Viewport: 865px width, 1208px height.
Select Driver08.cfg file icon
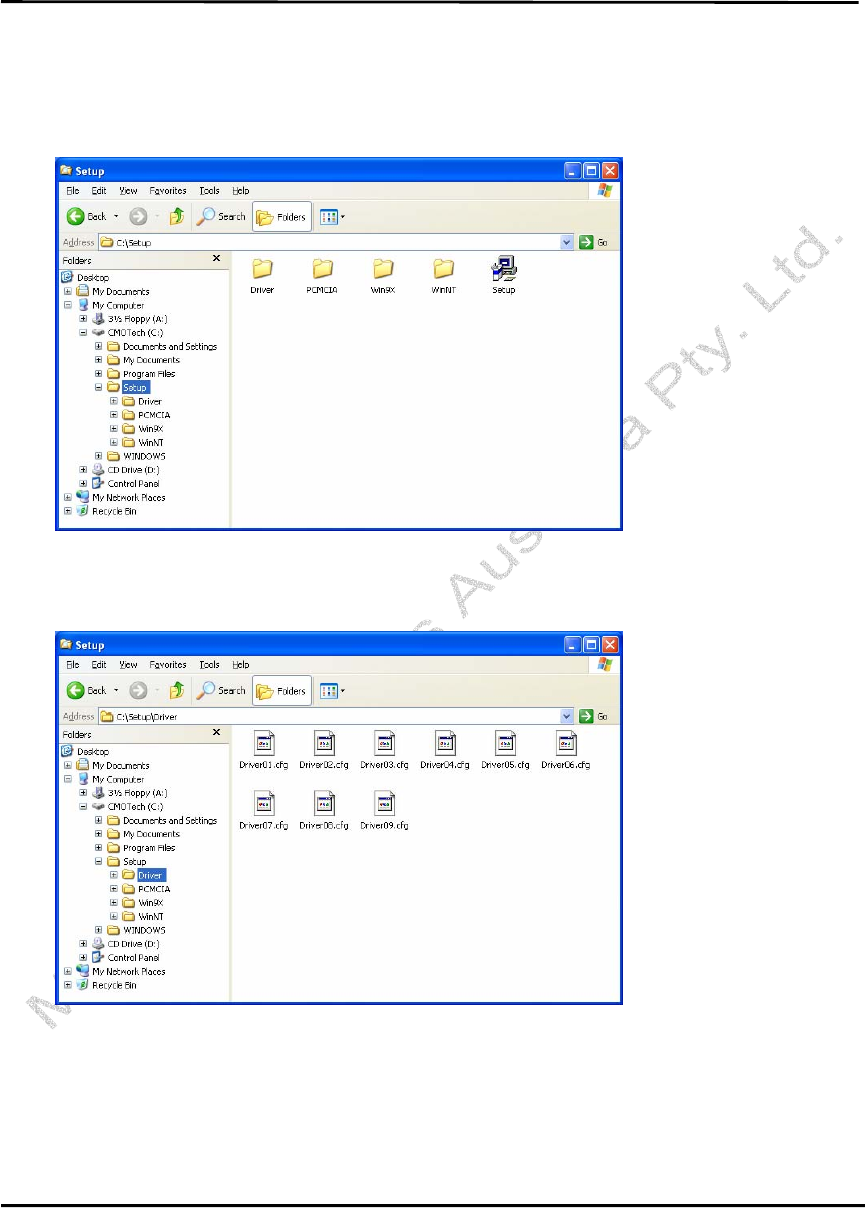coord(324,803)
